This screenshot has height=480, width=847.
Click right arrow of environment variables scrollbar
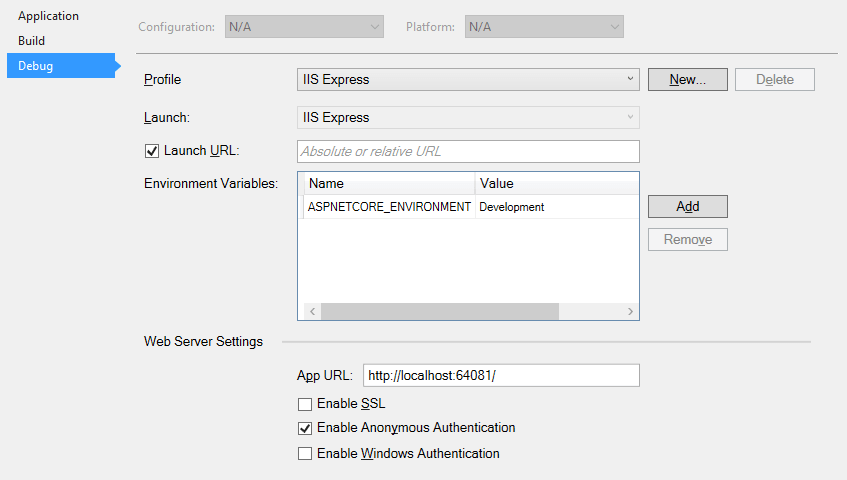point(630,312)
